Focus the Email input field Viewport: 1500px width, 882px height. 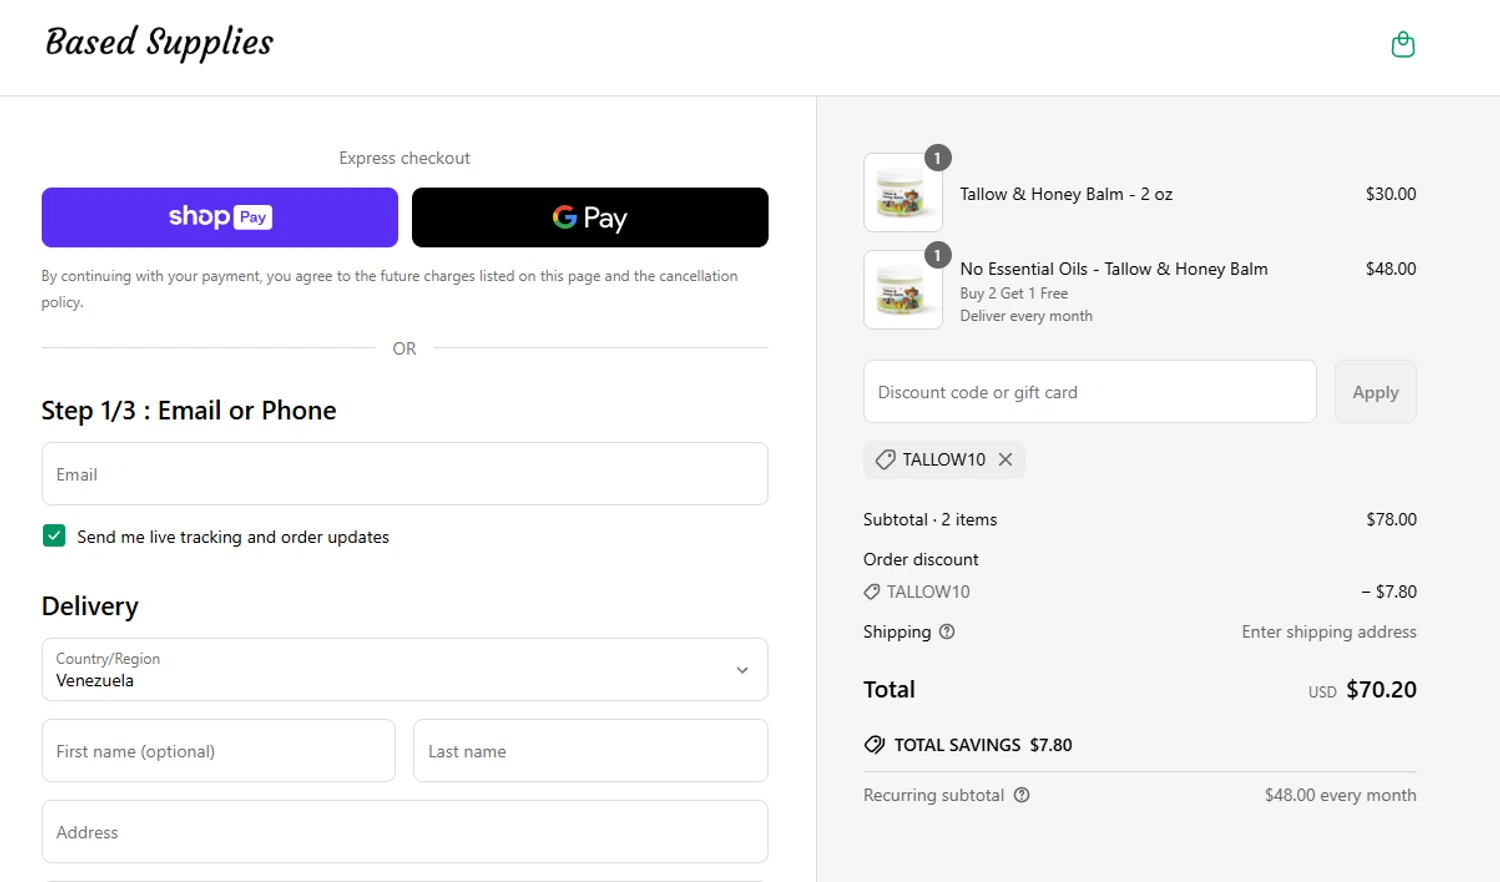404,474
